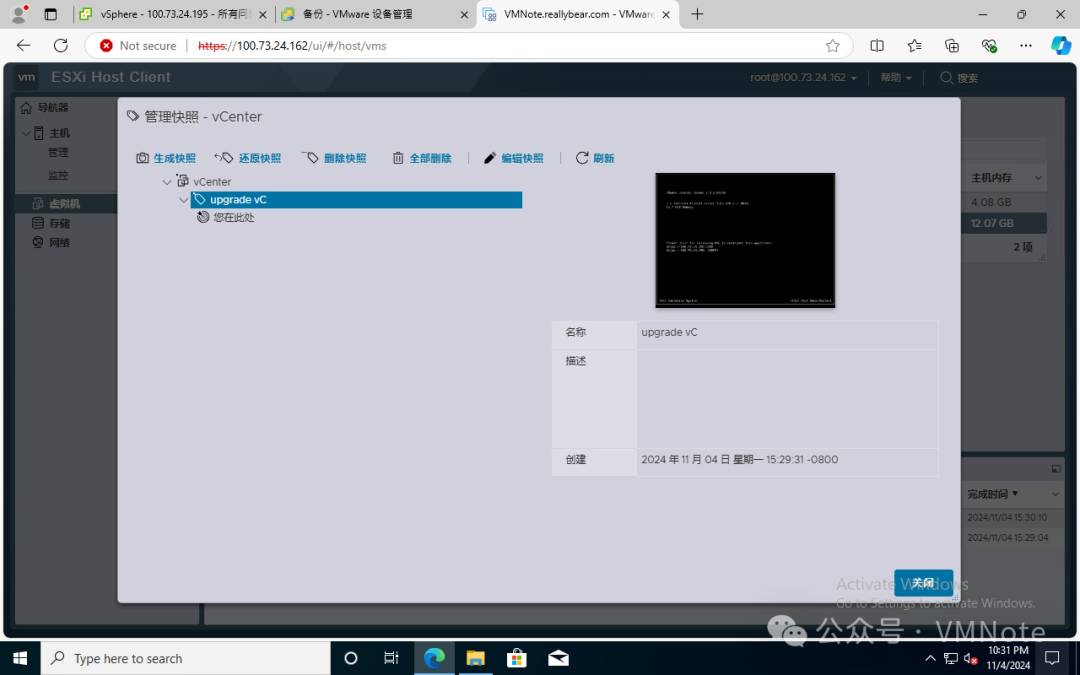Collapse the vCenter tree node

point(167,183)
